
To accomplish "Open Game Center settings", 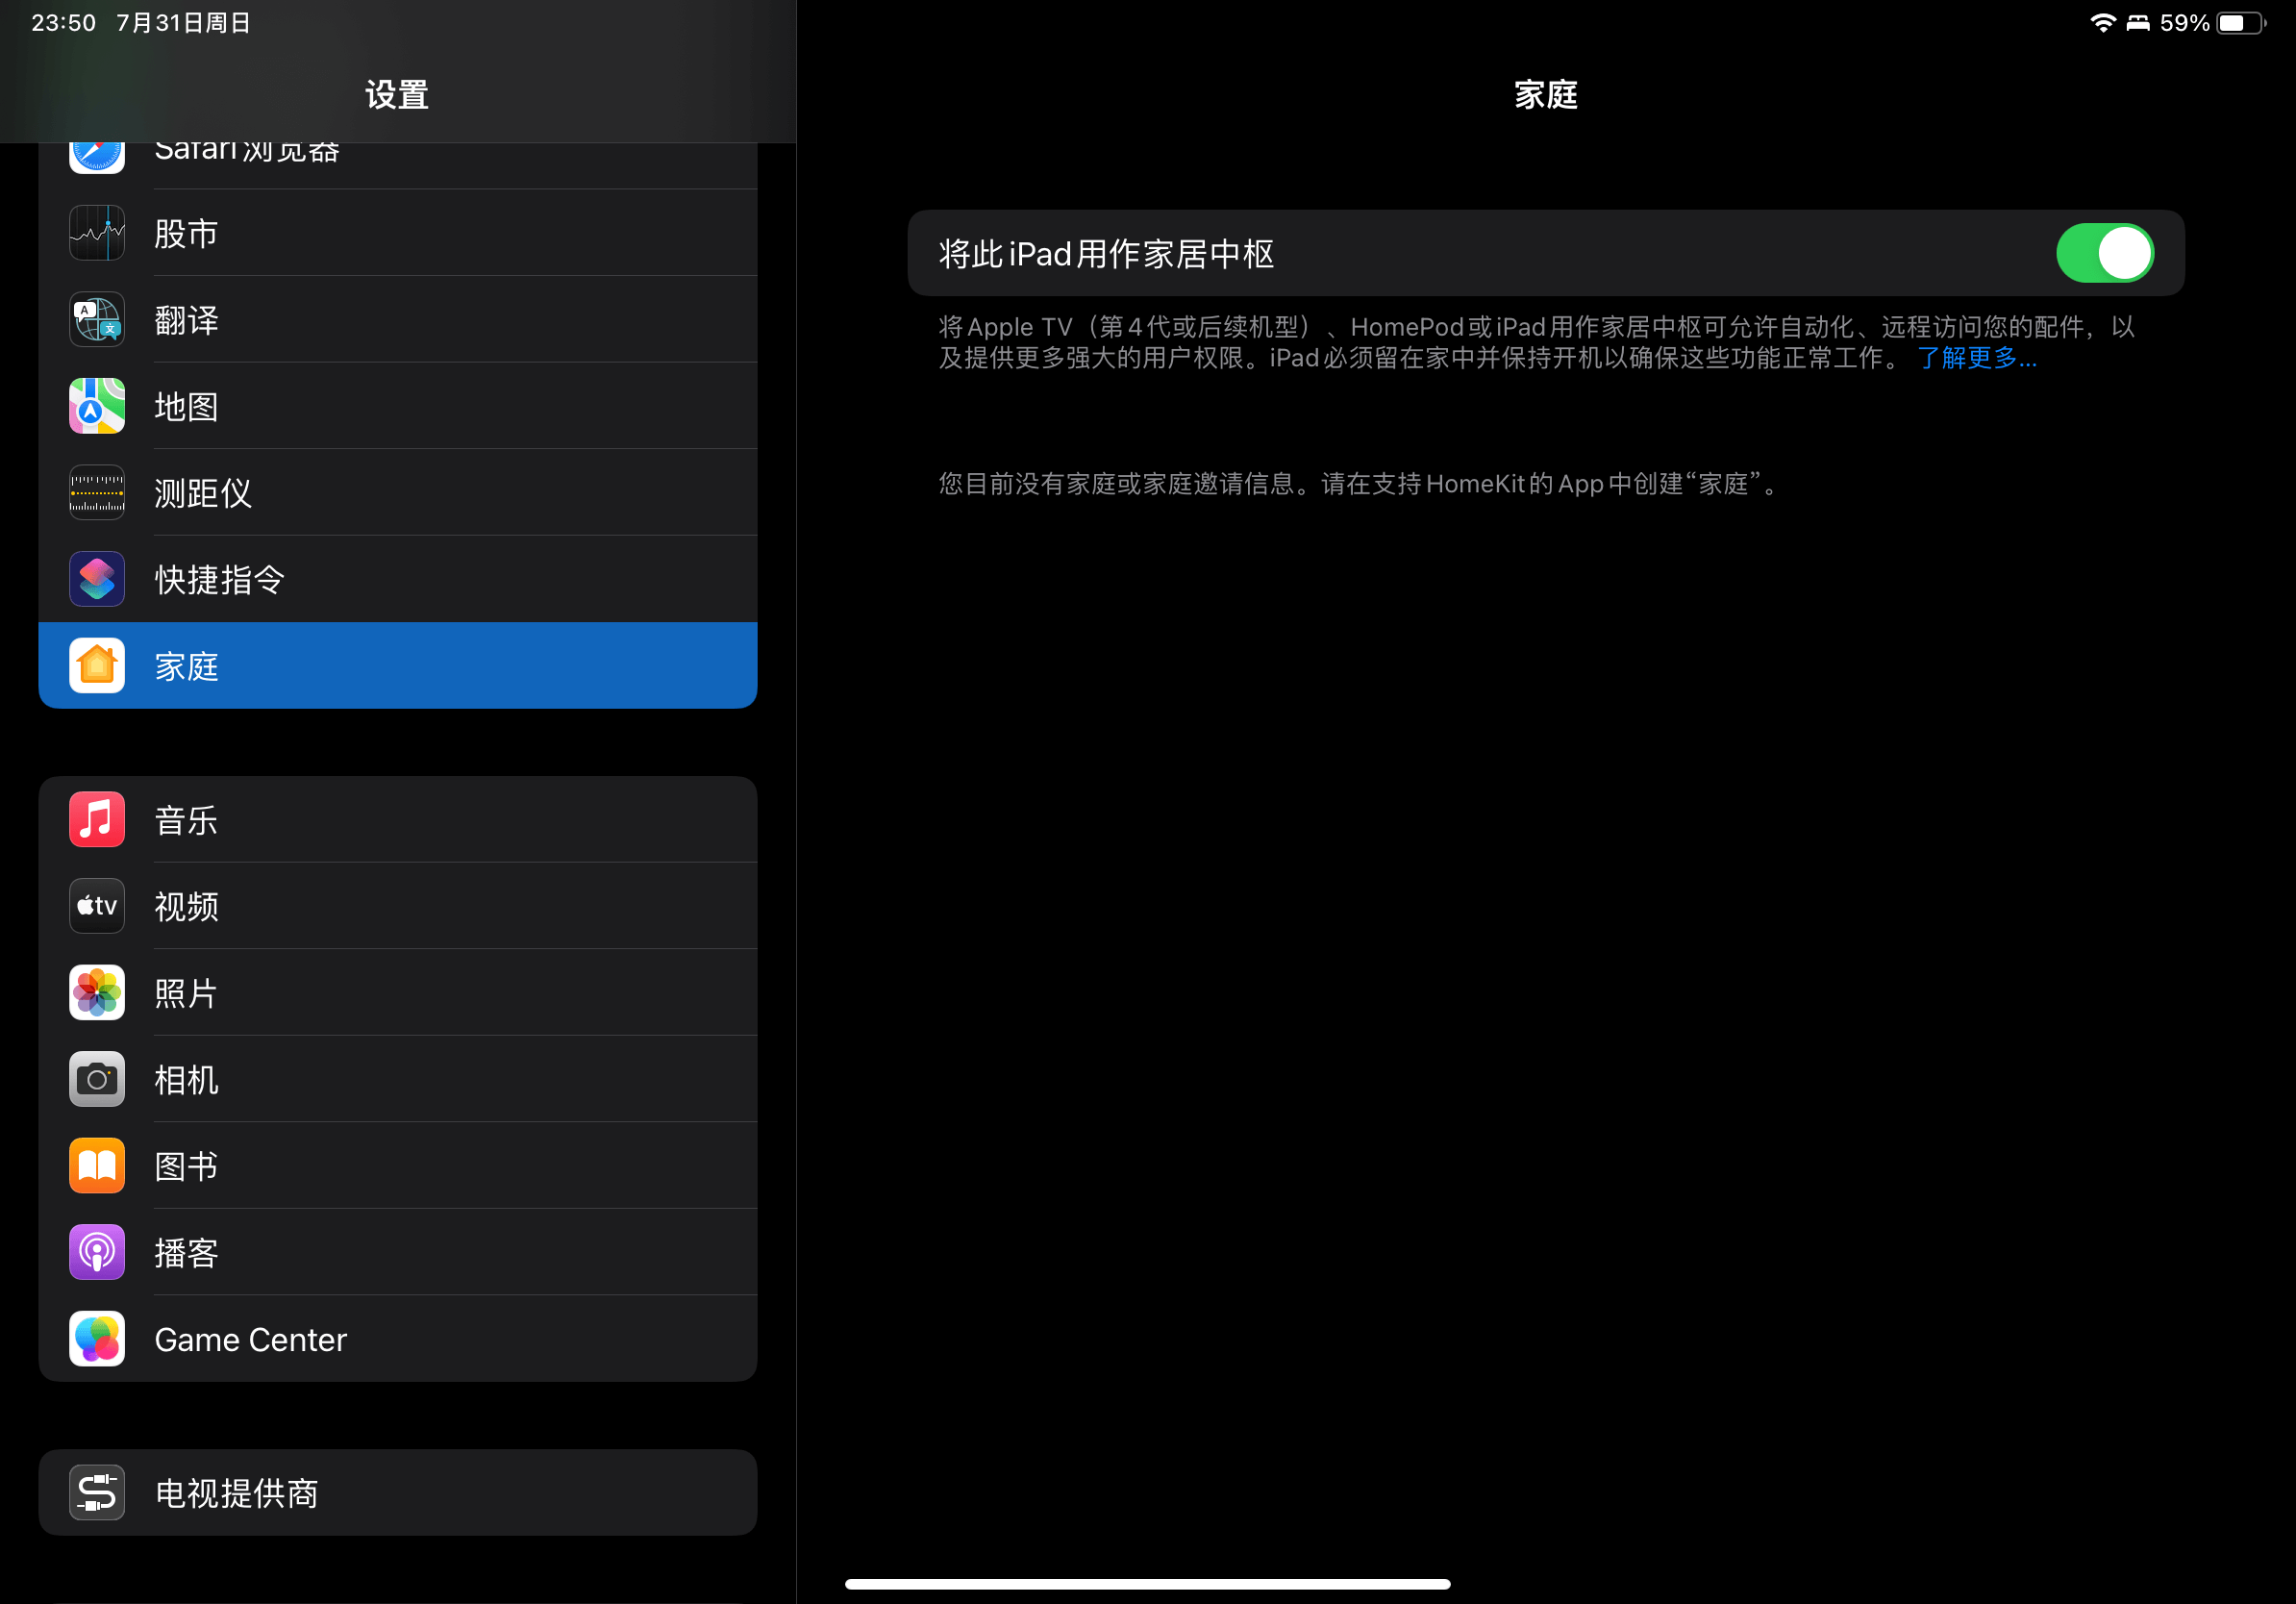I will (x=396, y=1339).
